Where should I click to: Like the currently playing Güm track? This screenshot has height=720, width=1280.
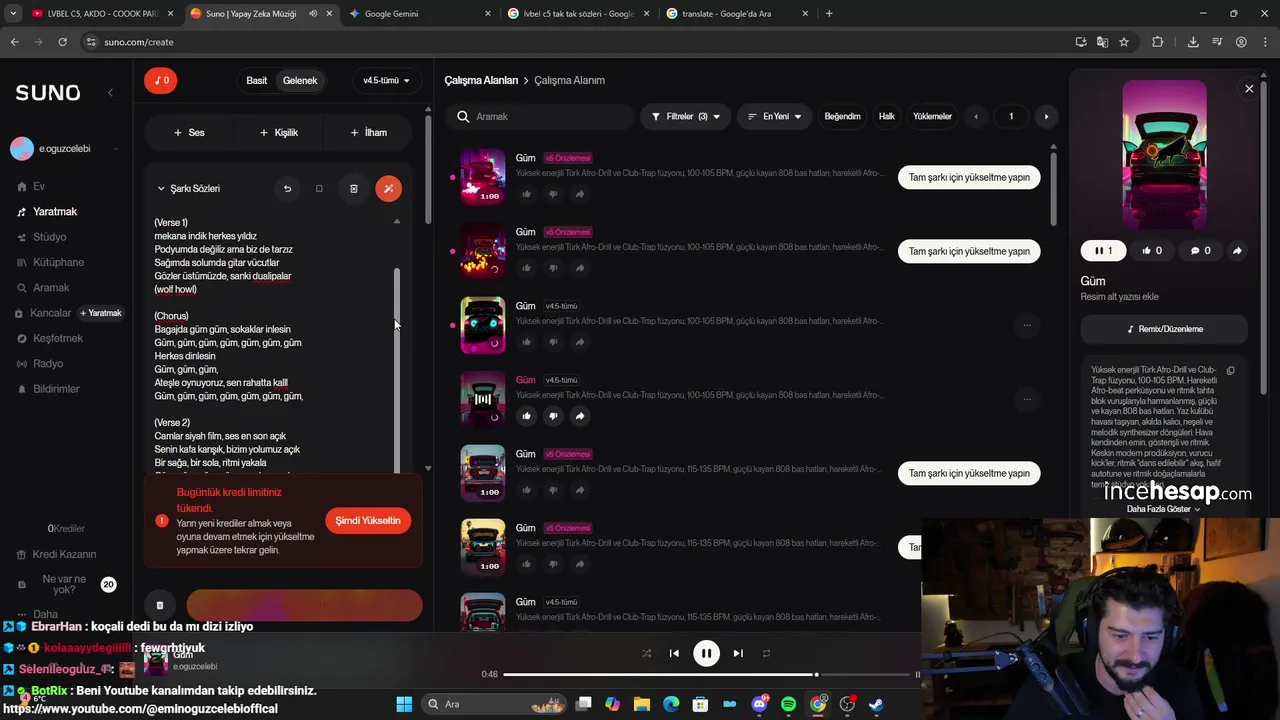pos(526,416)
